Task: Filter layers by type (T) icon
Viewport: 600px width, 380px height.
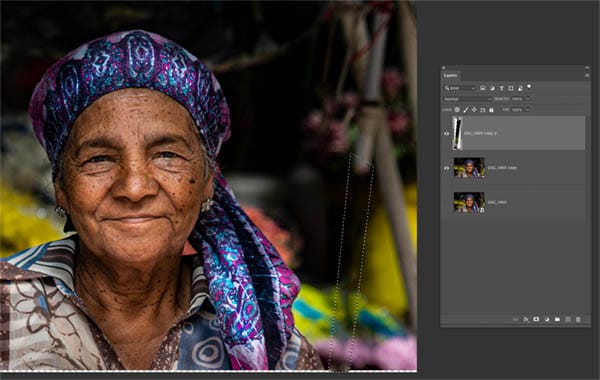Action: pos(502,88)
